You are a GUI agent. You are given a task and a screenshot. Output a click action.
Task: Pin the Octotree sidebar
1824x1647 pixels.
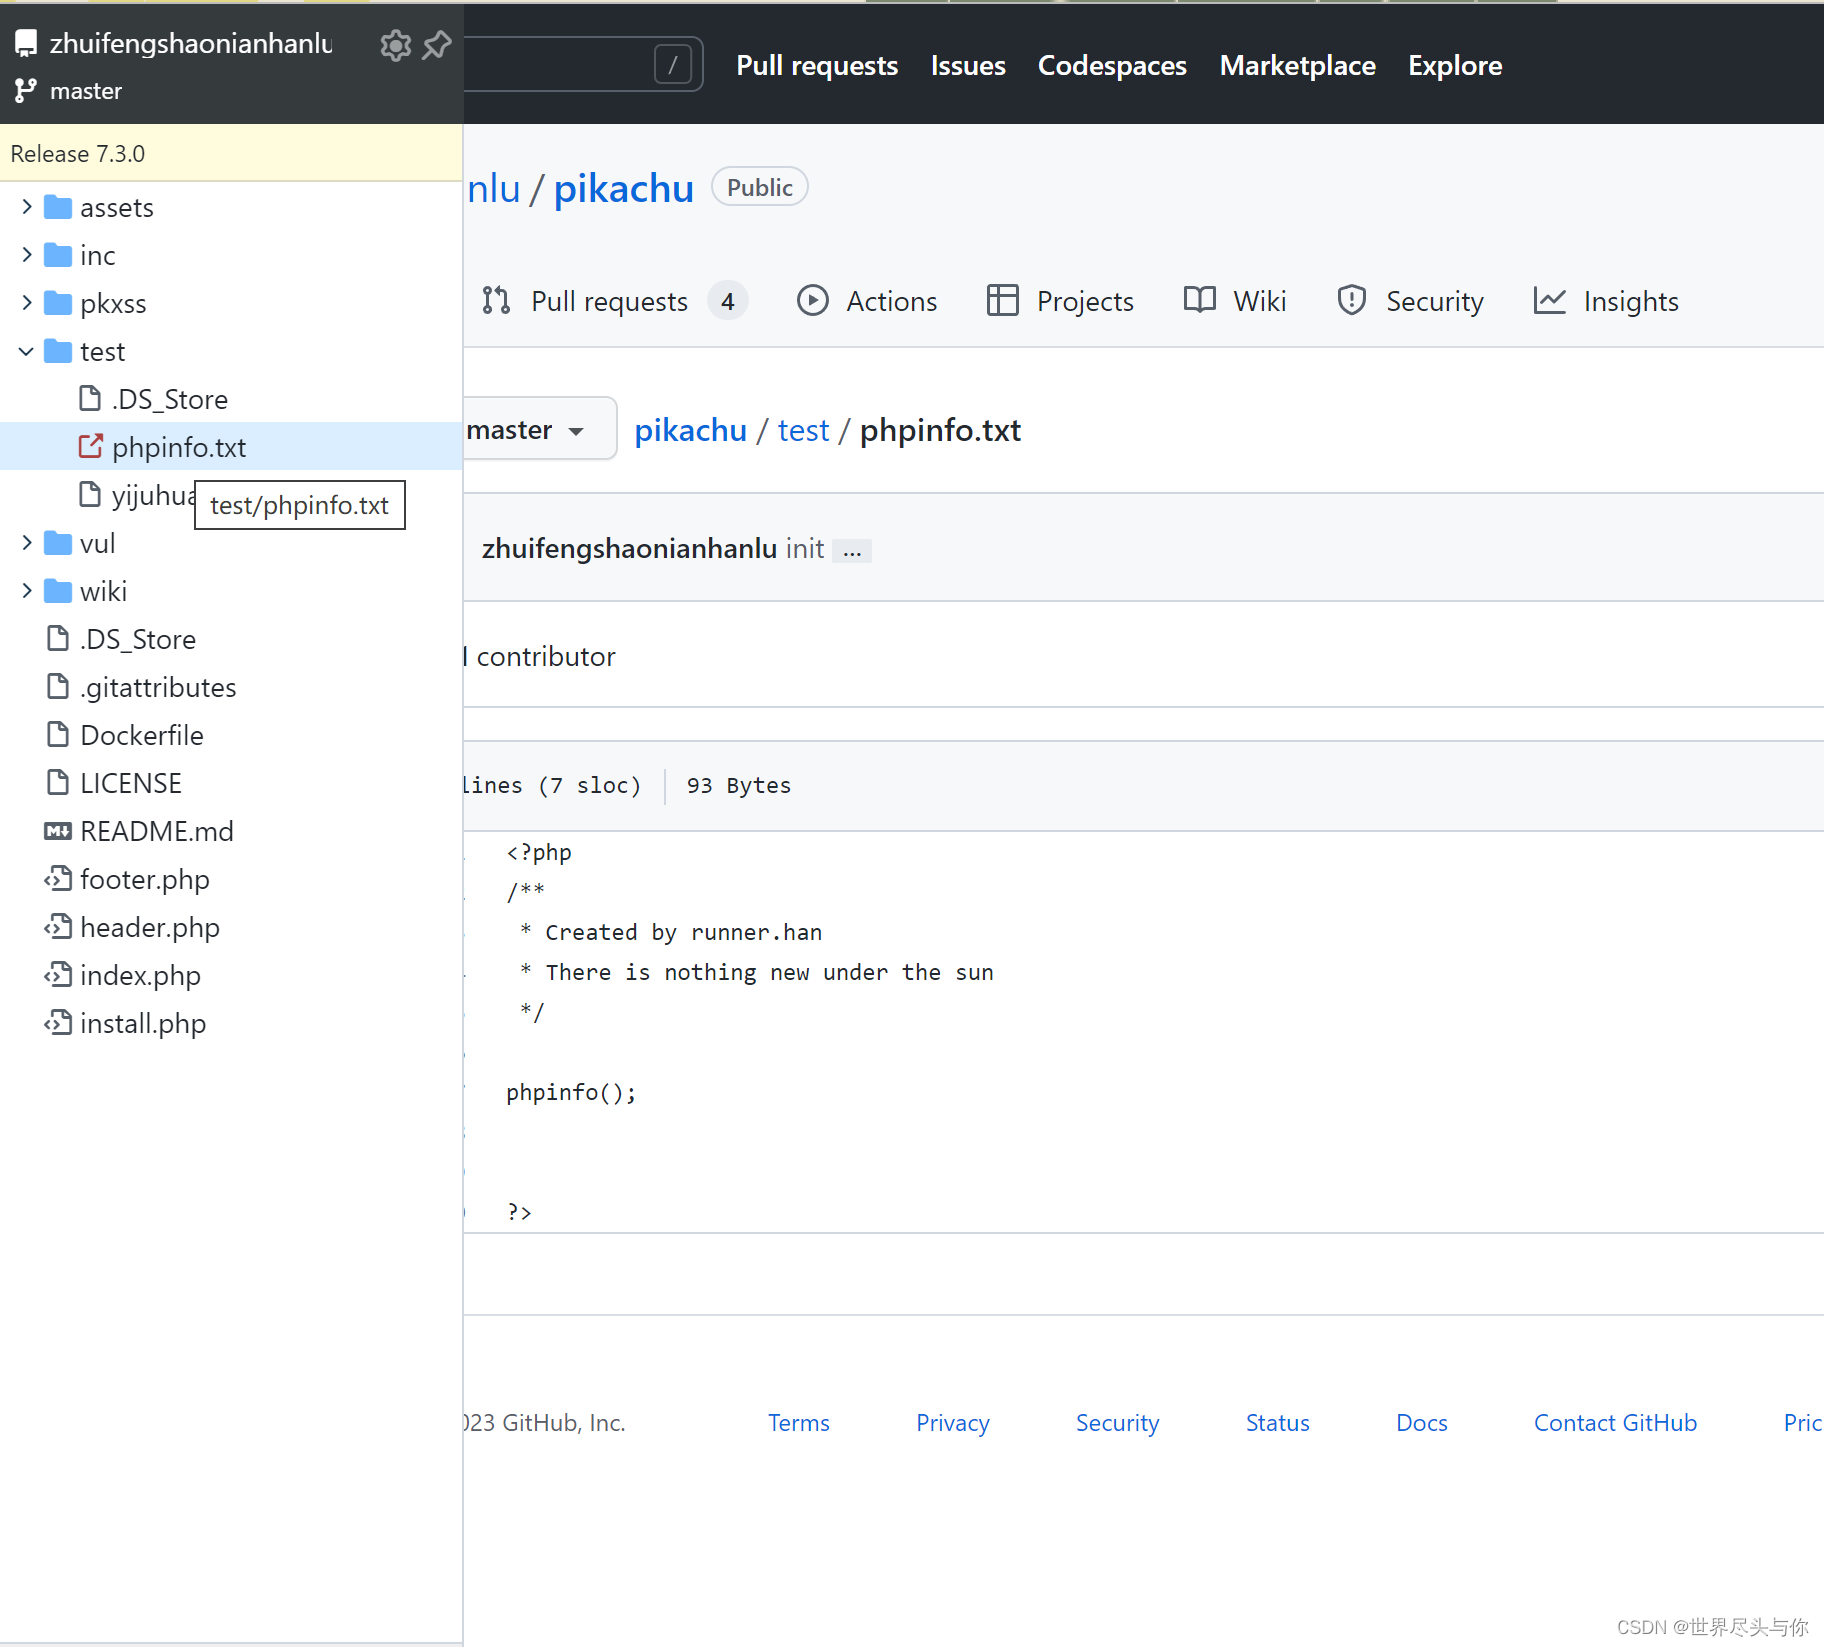tap(437, 45)
